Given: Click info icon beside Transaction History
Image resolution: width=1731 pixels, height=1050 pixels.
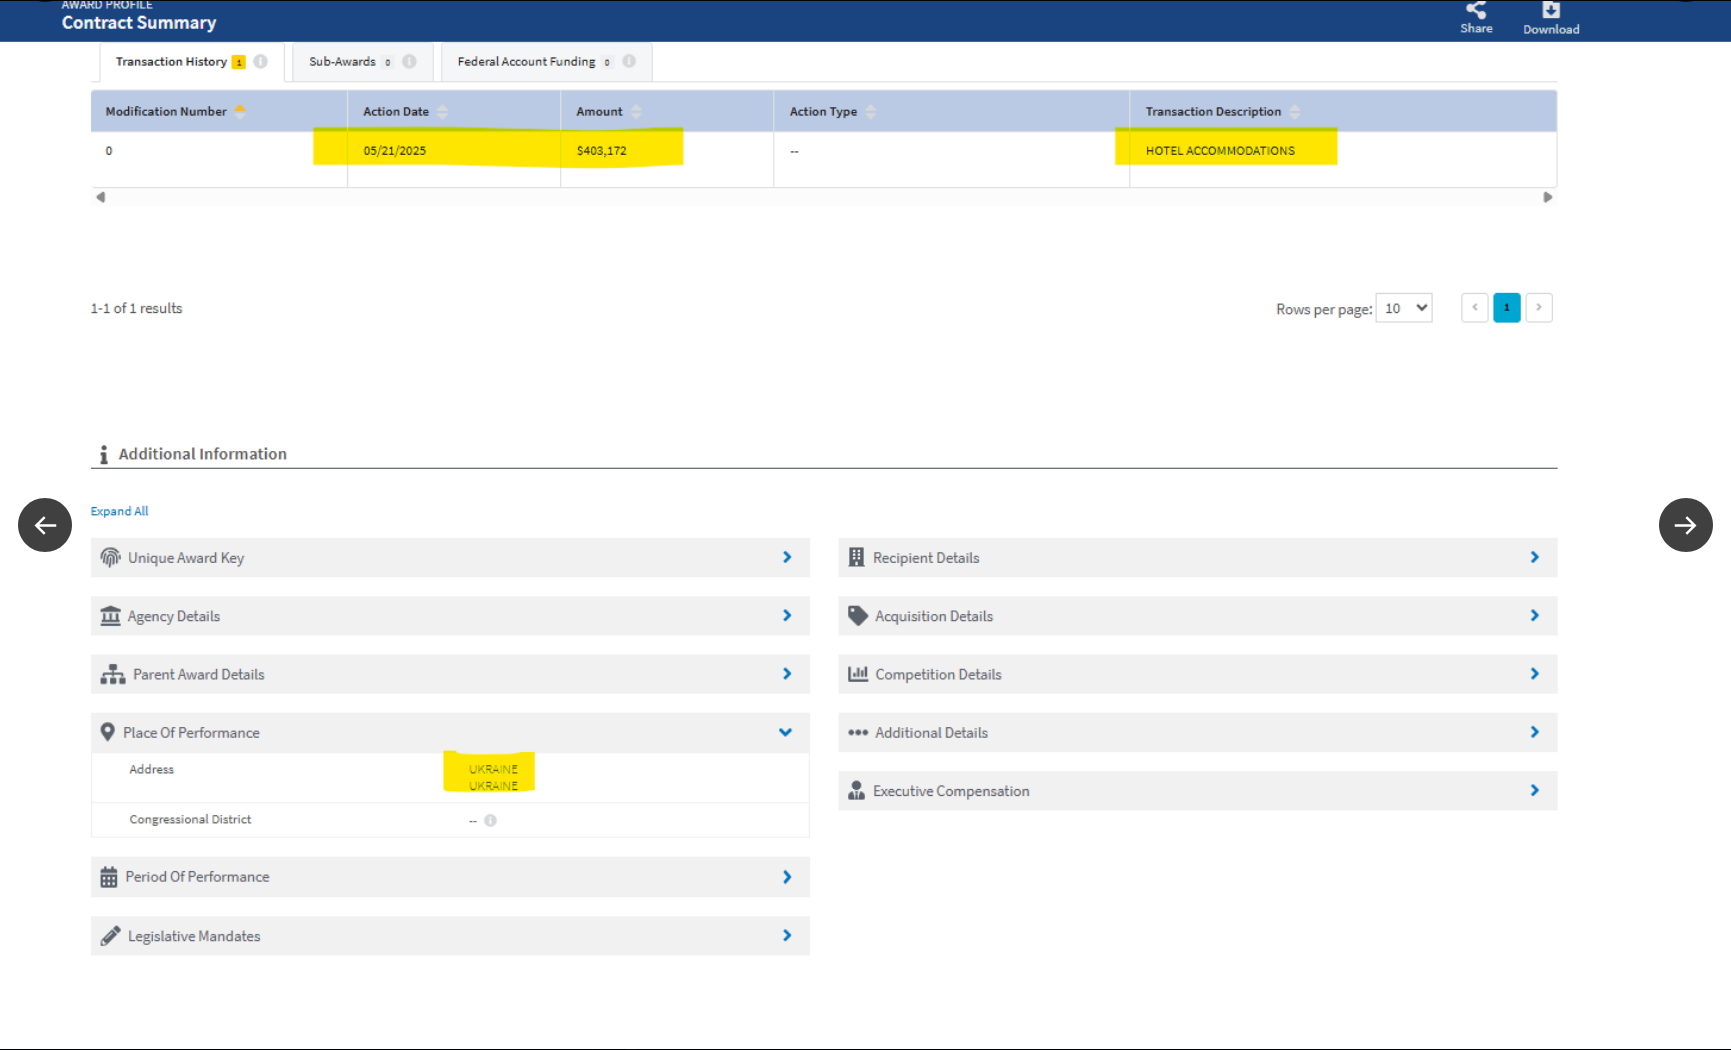Looking at the screenshot, I should (260, 62).
